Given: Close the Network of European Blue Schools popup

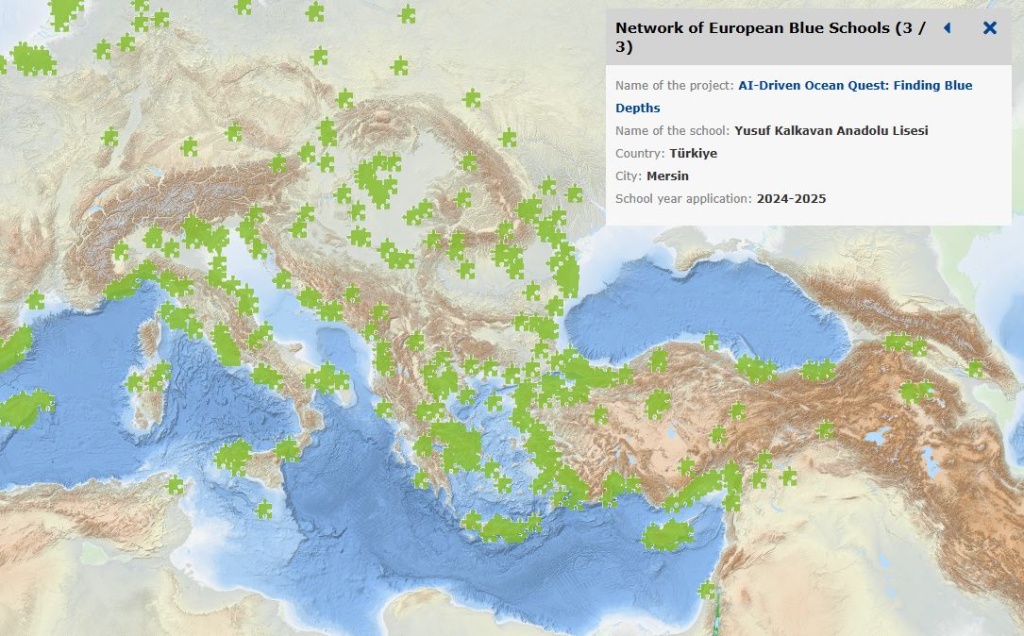Looking at the screenshot, I should point(990,28).
